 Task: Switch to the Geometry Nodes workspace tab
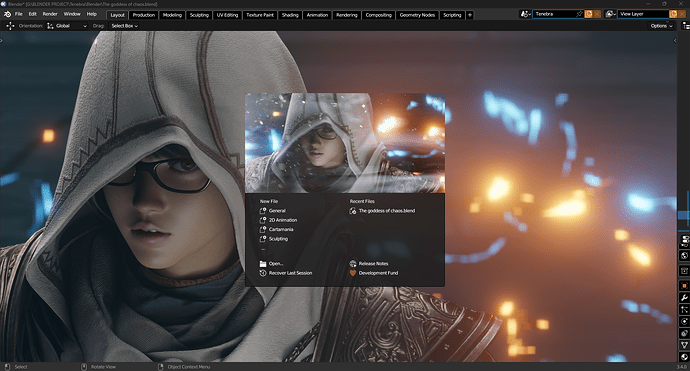click(x=417, y=15)
